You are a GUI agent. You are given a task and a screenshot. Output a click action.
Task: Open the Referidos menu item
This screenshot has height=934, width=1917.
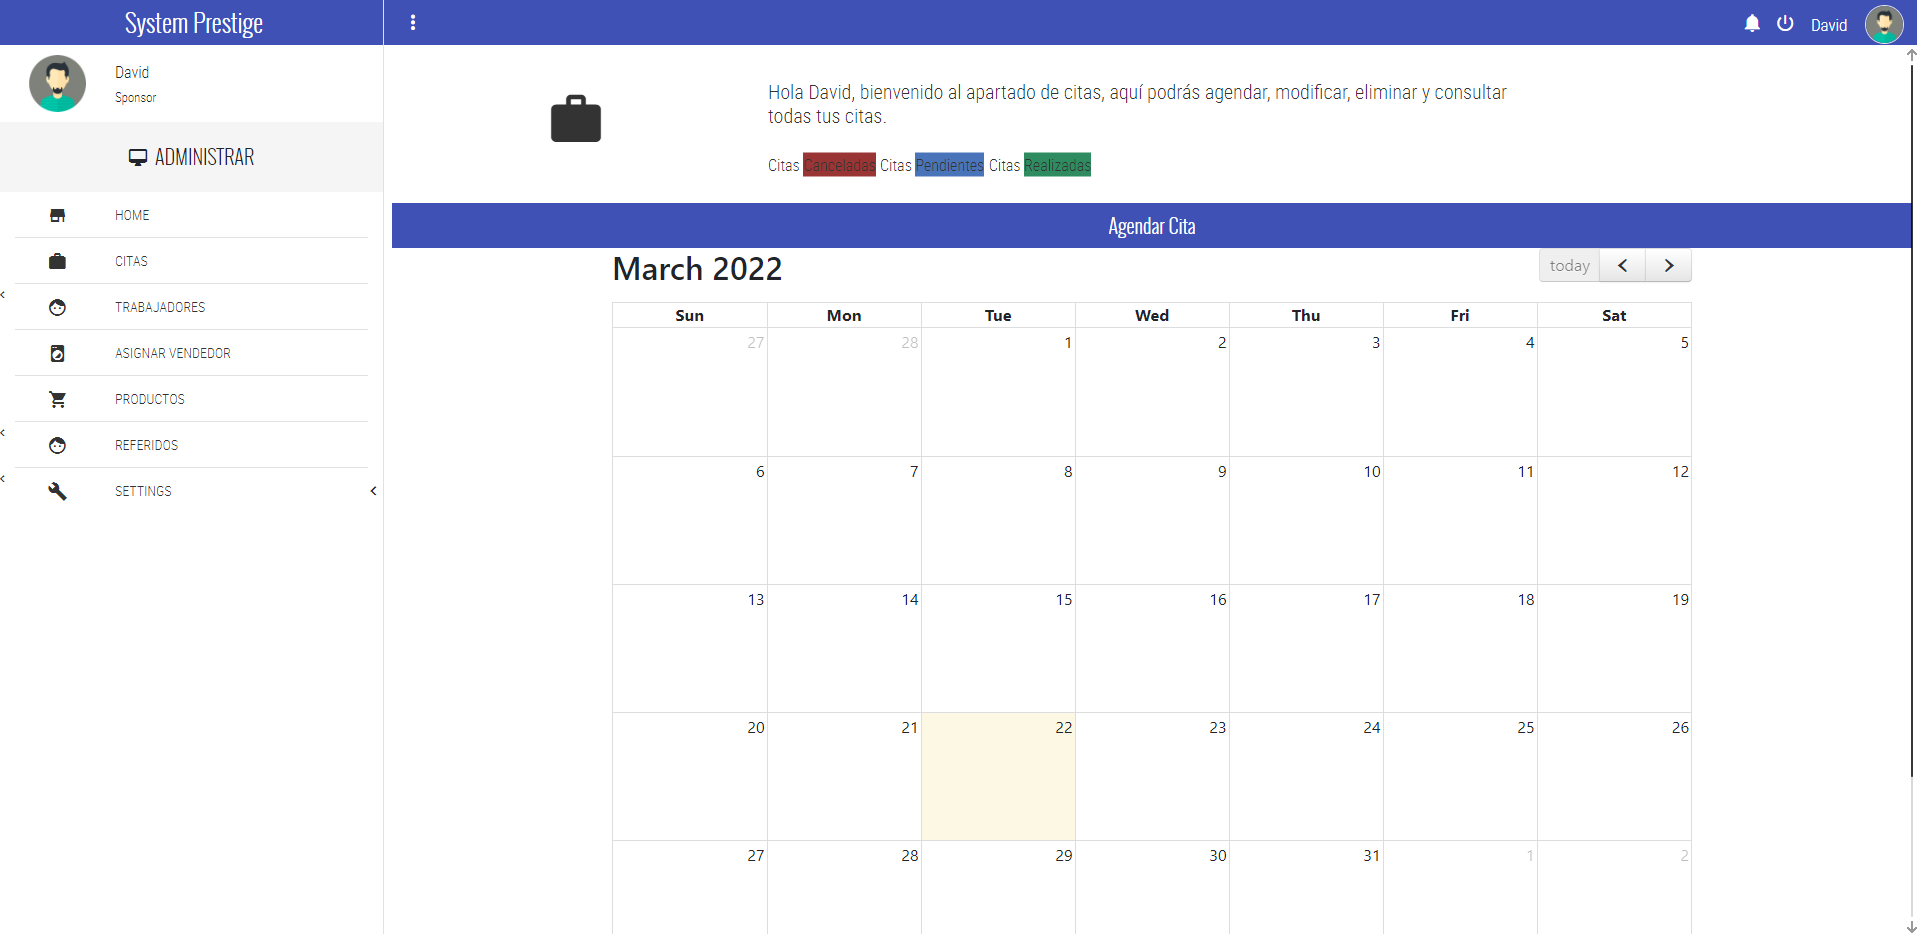[146, 445]
